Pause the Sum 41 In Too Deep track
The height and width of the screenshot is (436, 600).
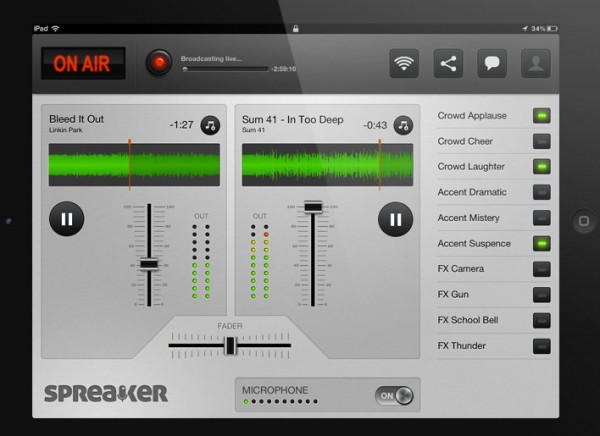(395, 217)
